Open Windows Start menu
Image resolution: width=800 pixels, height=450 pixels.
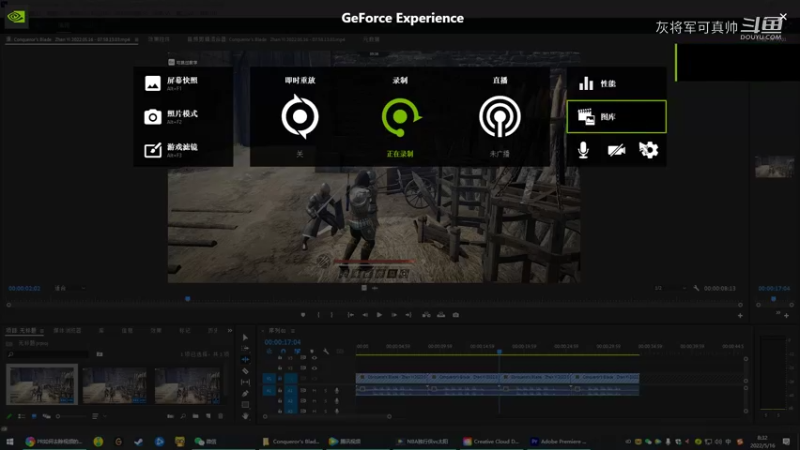tap(10, 441)
